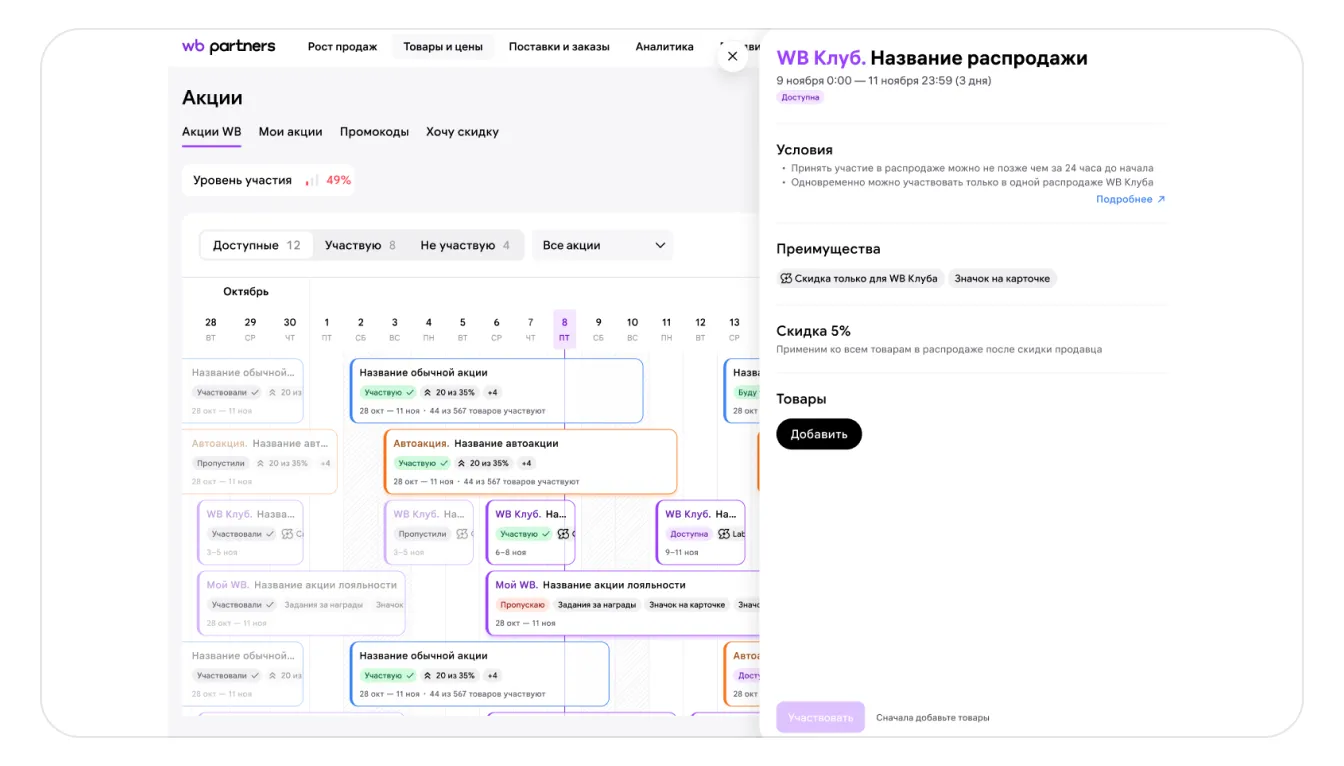This screenshot has width=1344, height=766.
Task: Click the participation level bars icon
Action: click(312, 180)
